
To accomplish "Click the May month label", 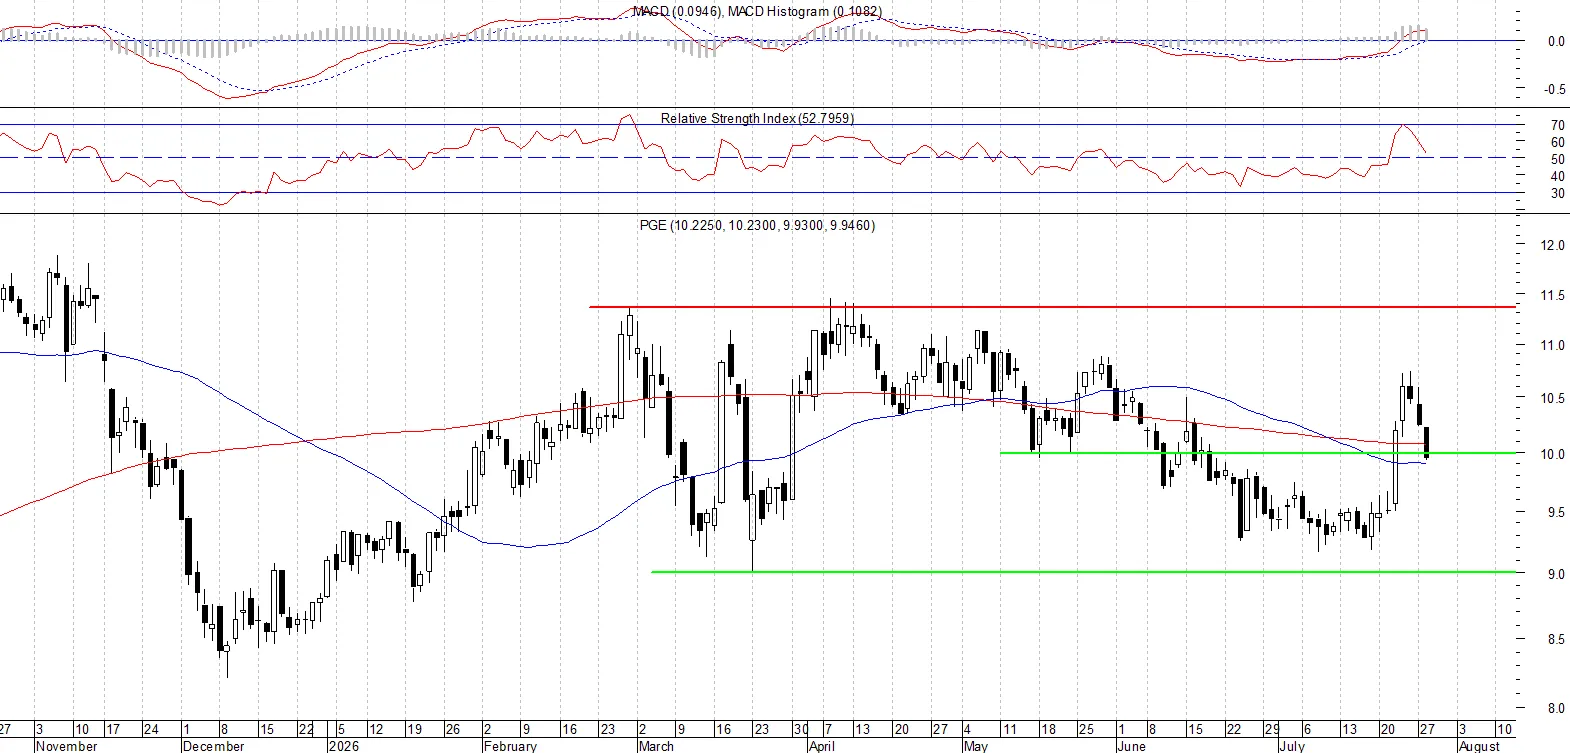I will (x=975, y=746).
